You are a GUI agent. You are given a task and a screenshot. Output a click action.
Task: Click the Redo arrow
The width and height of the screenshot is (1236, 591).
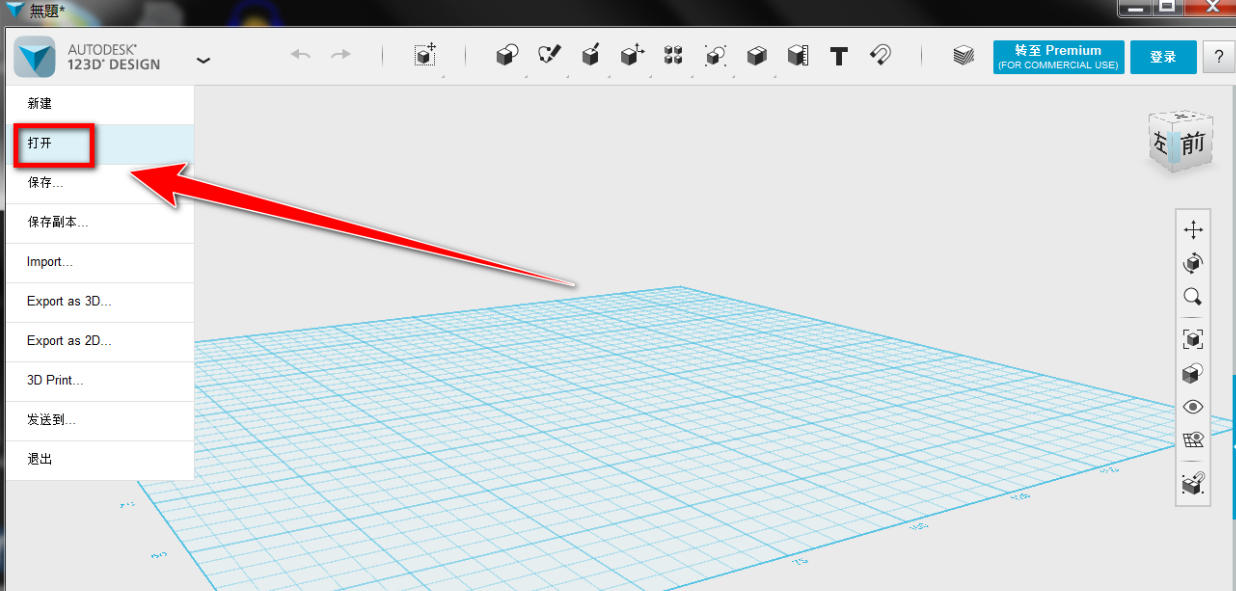coord(341,55)
